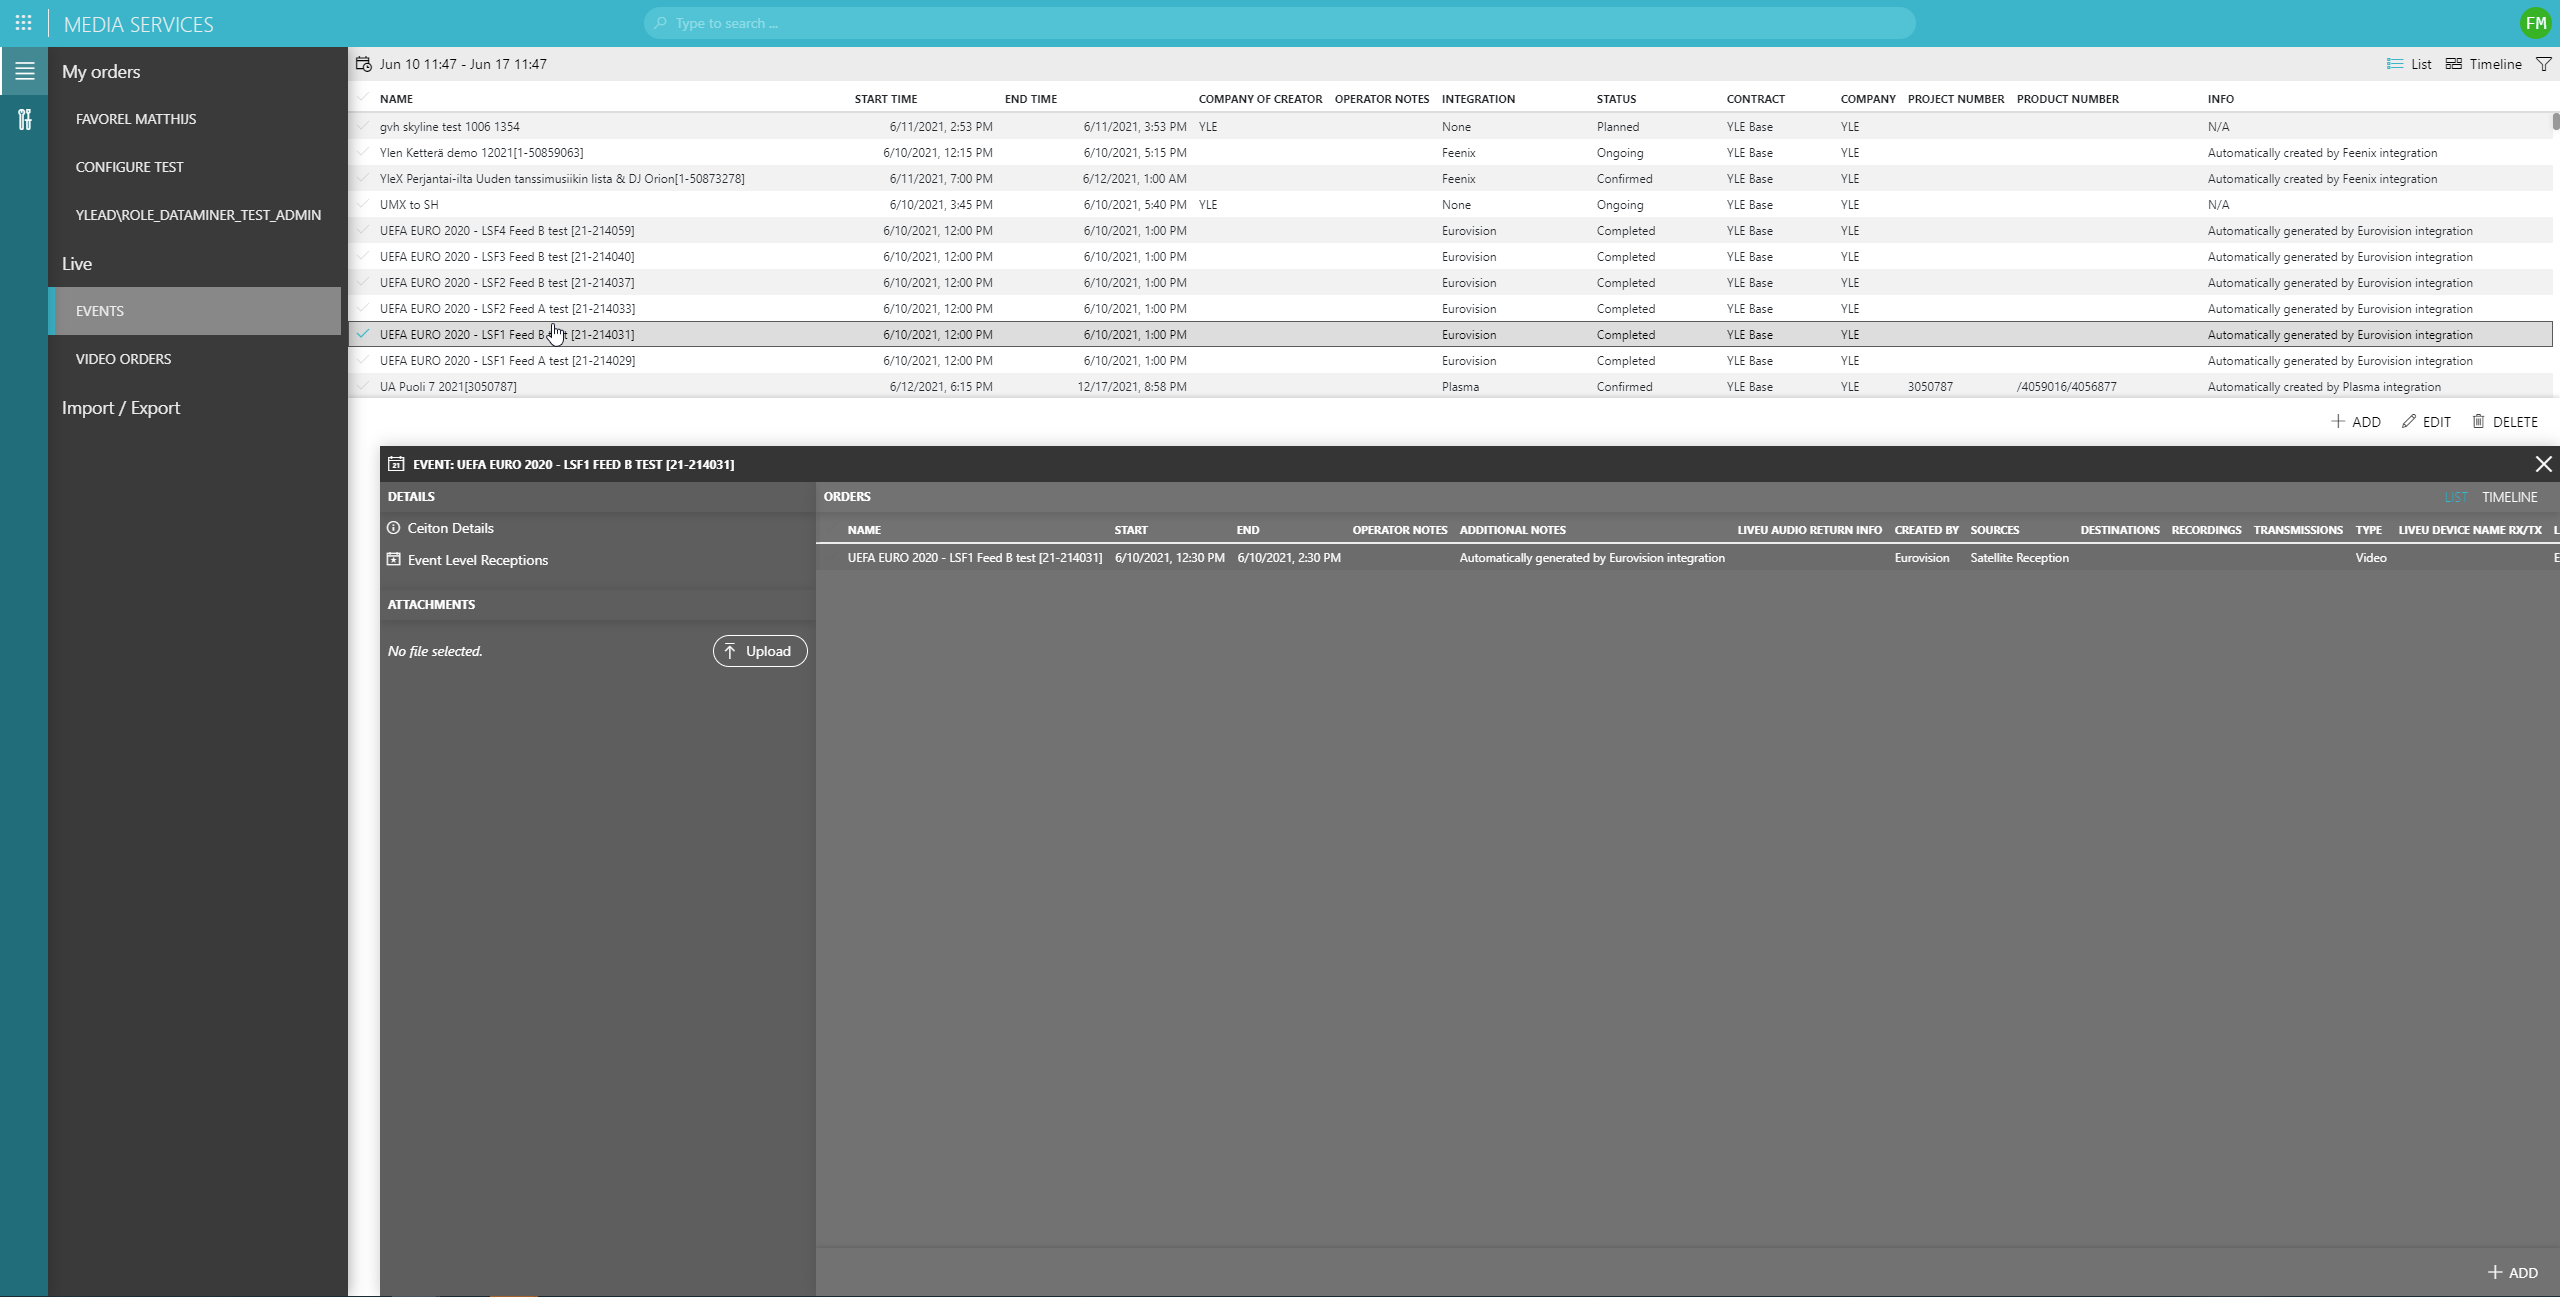Open the filter funnel icon
Screen dimensions: 2560x1297
[2543, 64]
